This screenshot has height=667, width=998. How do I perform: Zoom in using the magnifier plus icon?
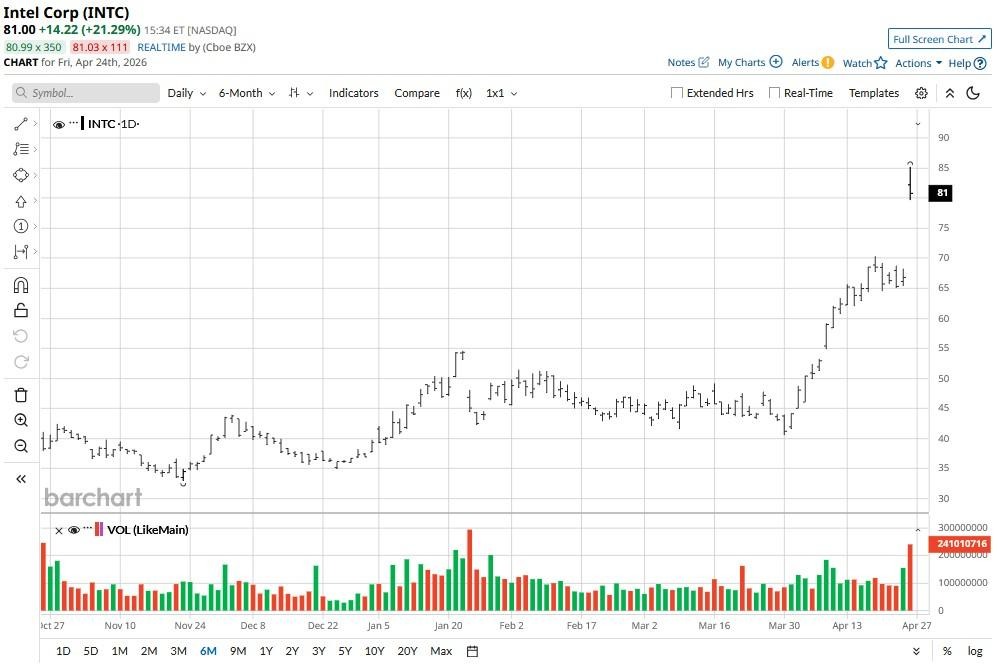[21, 421]
